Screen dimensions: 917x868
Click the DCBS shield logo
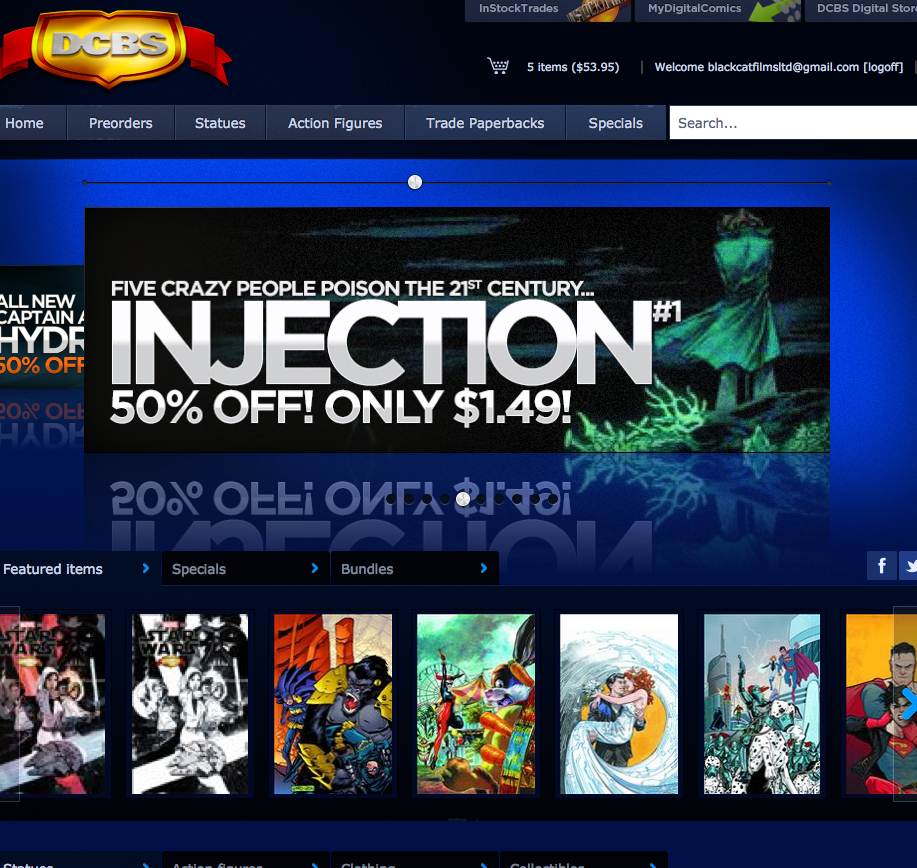[110, 47]
